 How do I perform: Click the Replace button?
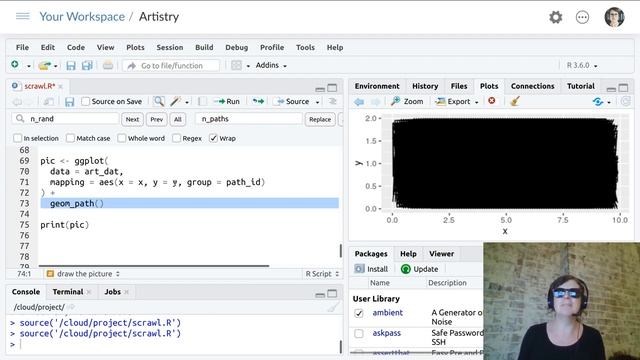tap(320, 119)
